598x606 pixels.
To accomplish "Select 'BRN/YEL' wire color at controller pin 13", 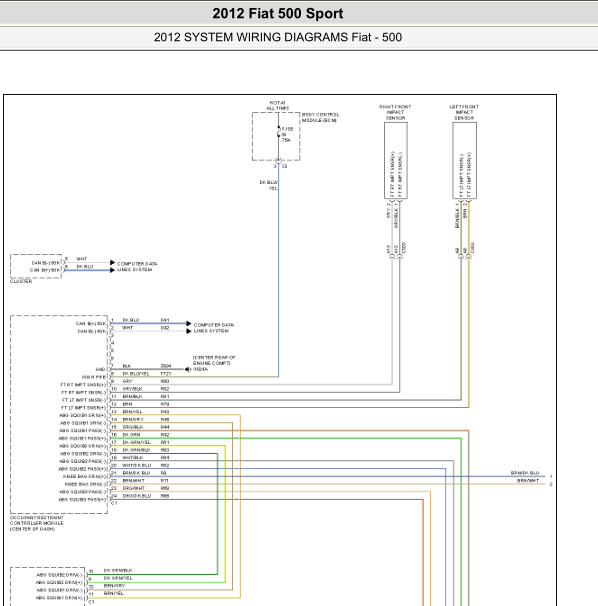I will tap(132, 412).
